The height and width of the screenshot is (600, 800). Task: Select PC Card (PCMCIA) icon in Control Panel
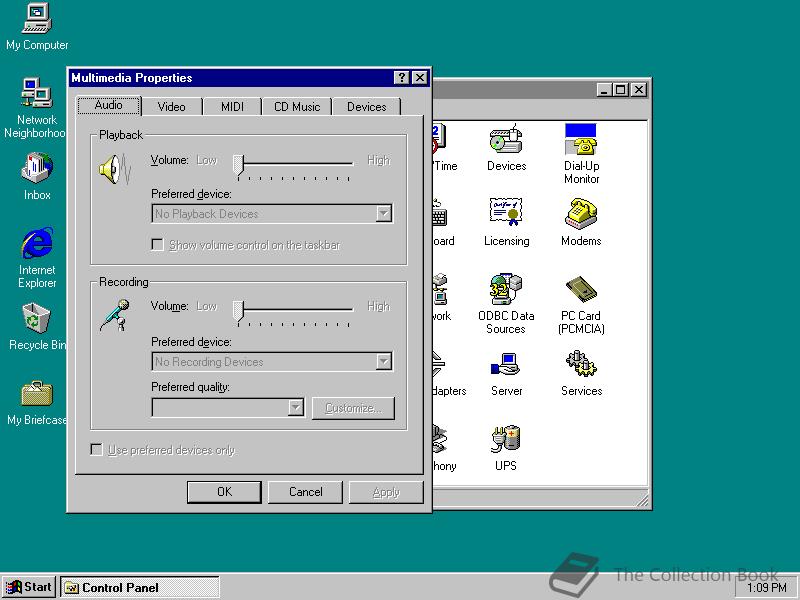[x=581, y=305]
